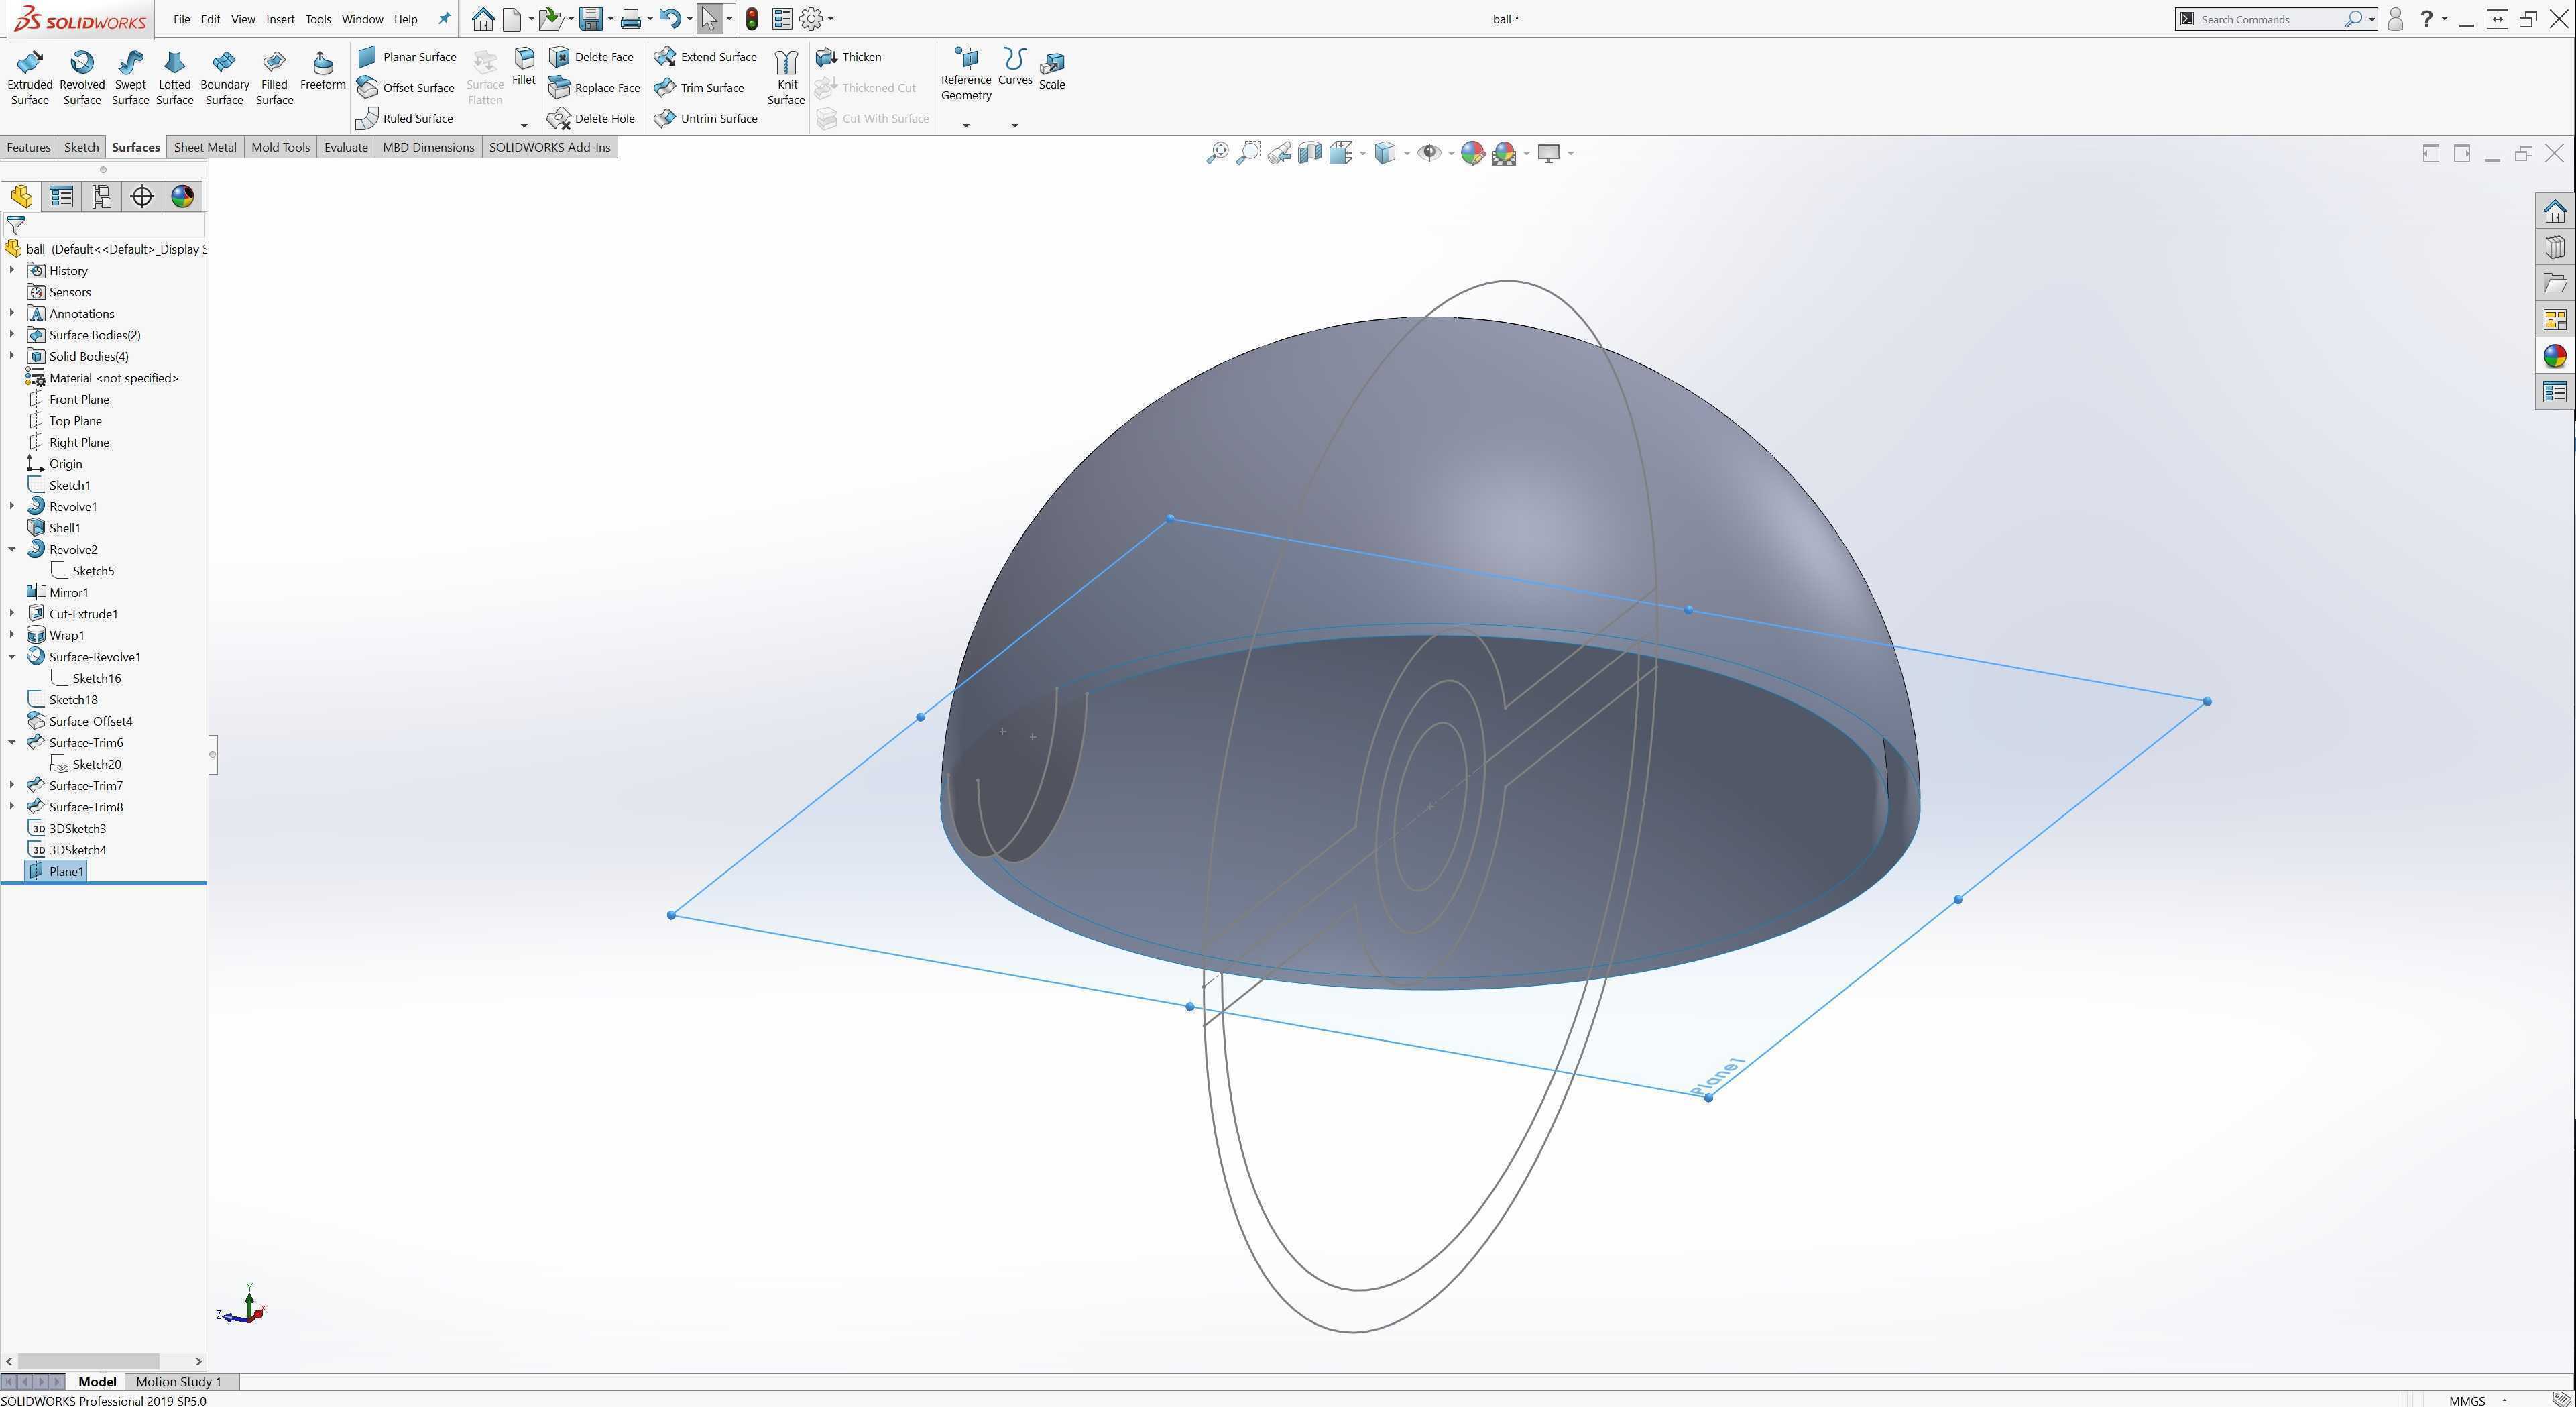This screenshot has width=2576, height=1407.
Task: Expand the Surface-Trim7 node
Action: click(x=12, y=786)
